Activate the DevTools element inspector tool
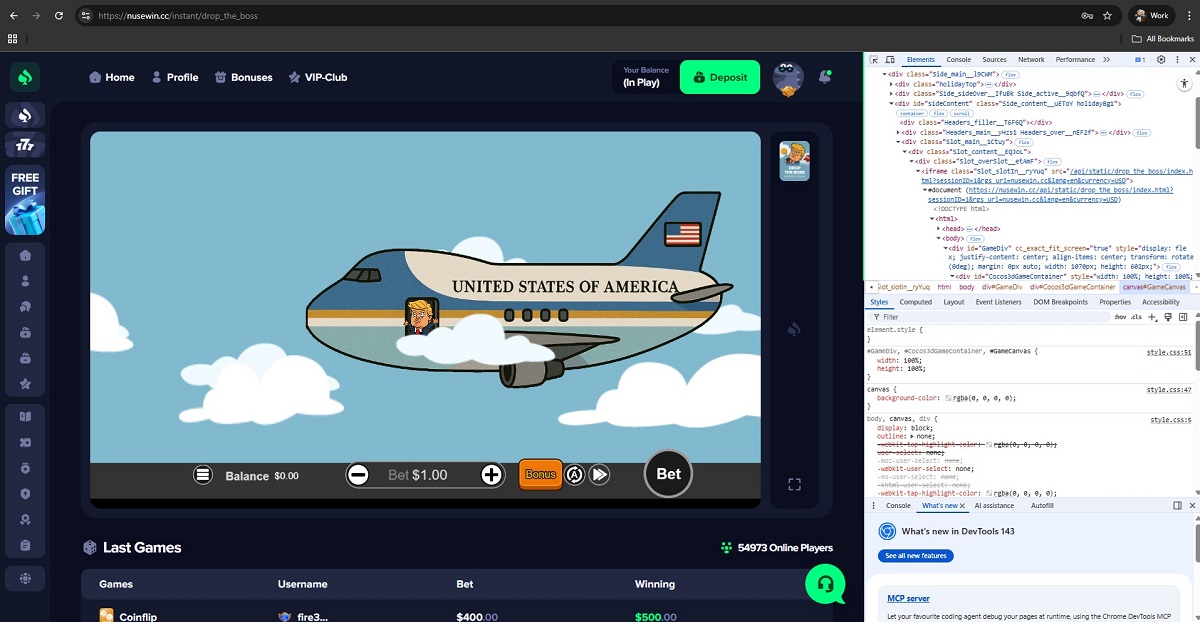 [874, 60]
